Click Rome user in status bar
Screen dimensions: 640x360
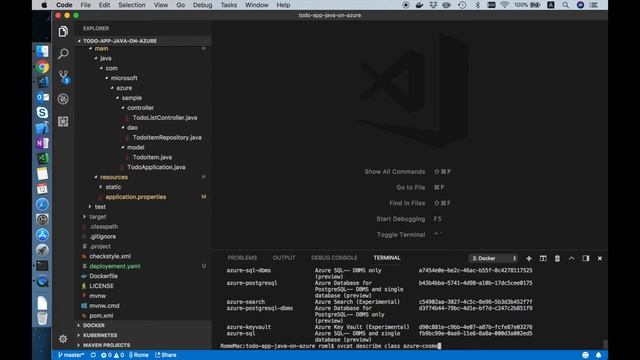pos(139,355)
